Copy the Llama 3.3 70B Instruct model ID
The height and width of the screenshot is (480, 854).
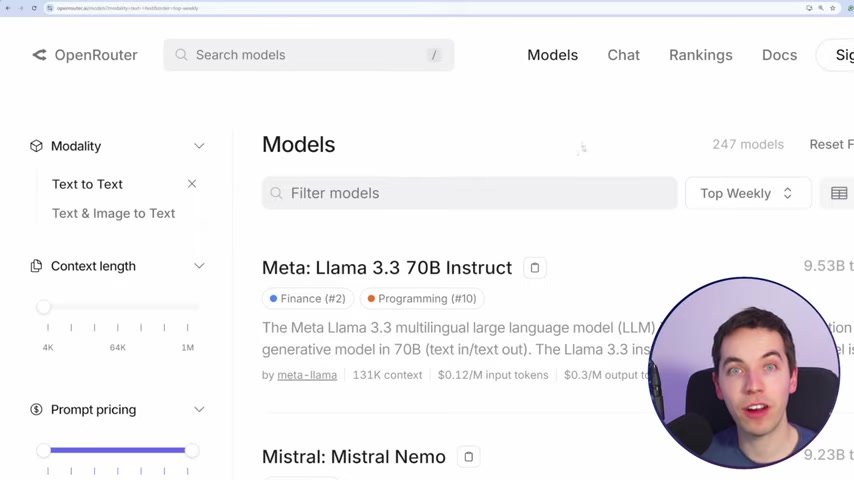(x=535, y=268)
